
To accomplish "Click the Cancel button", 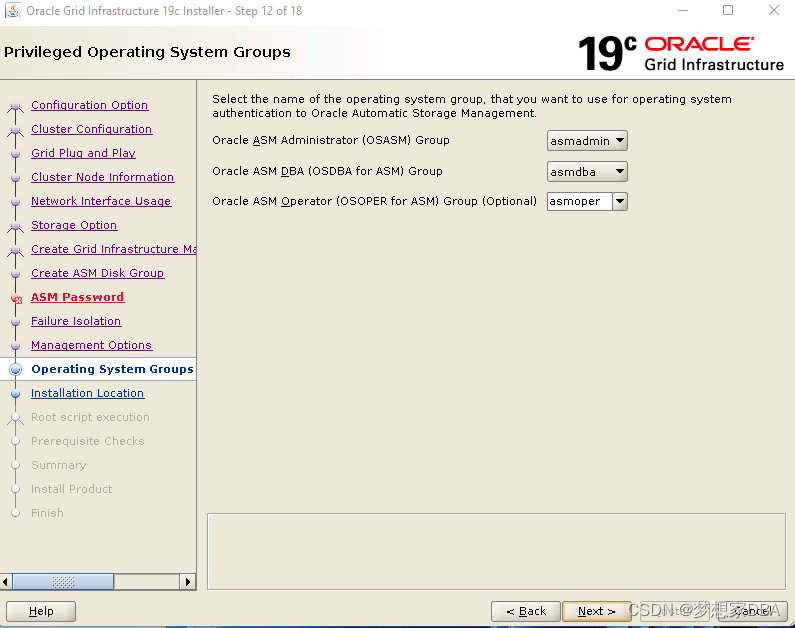I will click(x=752, y=611).
